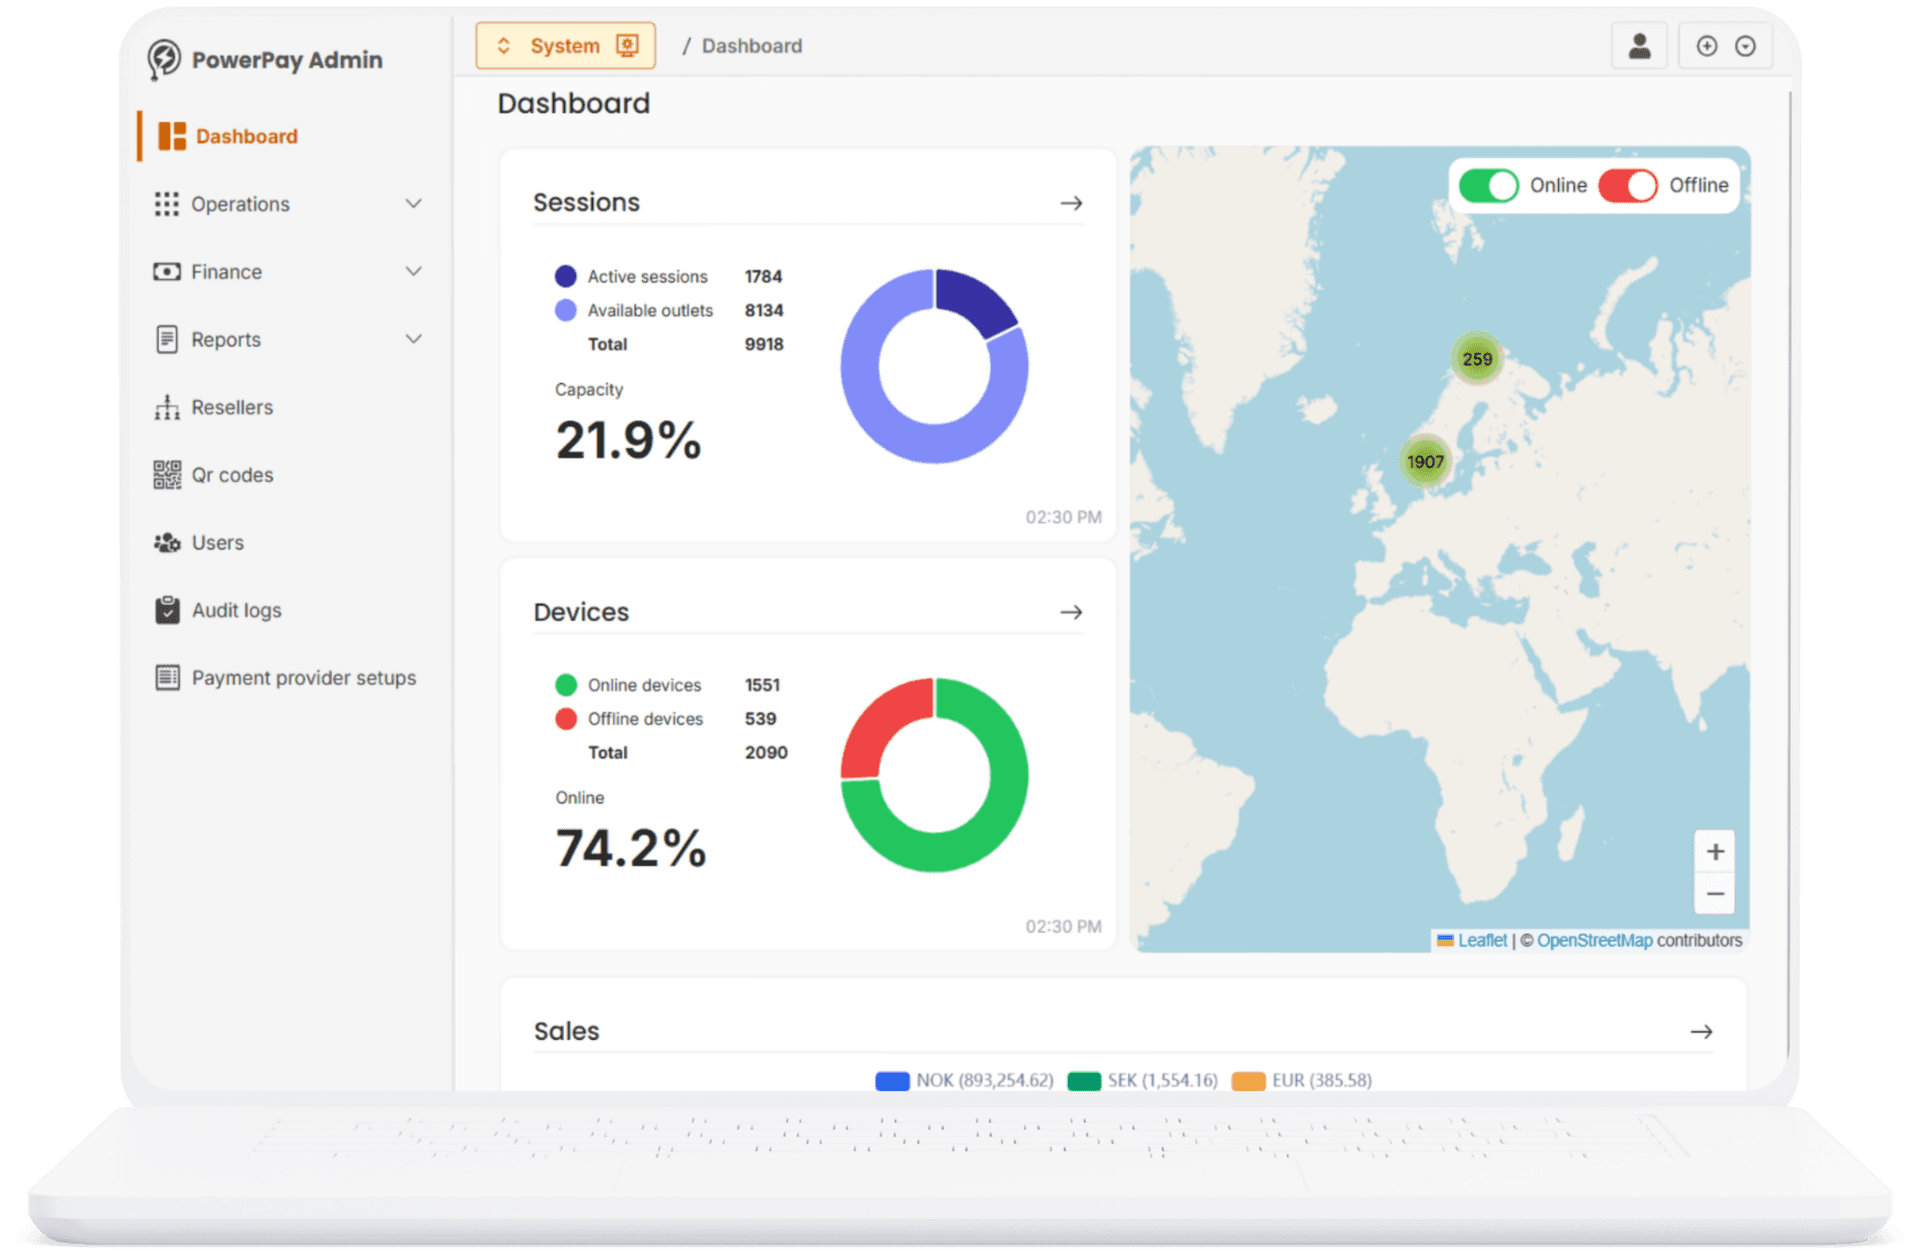This screenshot has width=1920, height=1251.
Task: Open Devices details via arrow icon
Action: pyautogui.click(x=1071, y=612)
